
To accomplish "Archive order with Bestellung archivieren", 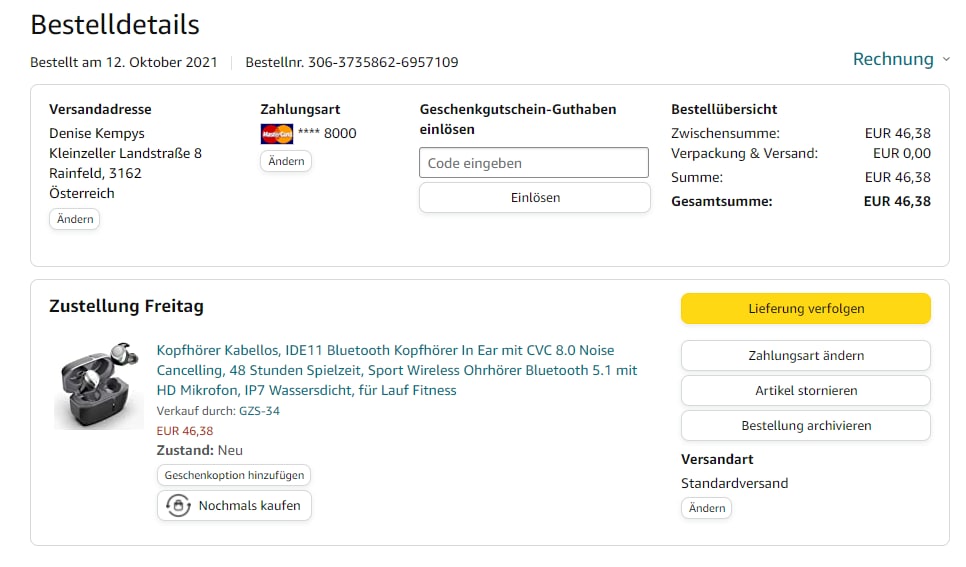I will 805,425.
